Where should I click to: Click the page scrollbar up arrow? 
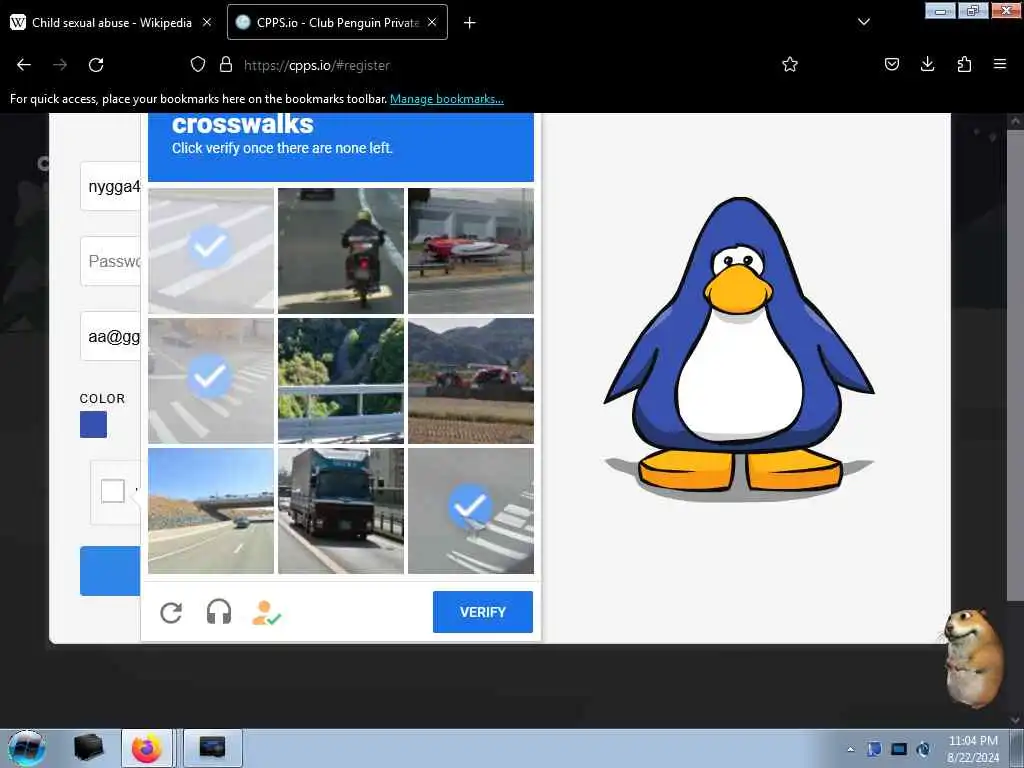point(1015,121)
